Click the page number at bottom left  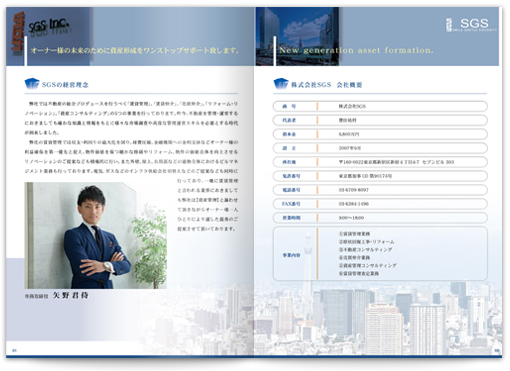(14, 350)
